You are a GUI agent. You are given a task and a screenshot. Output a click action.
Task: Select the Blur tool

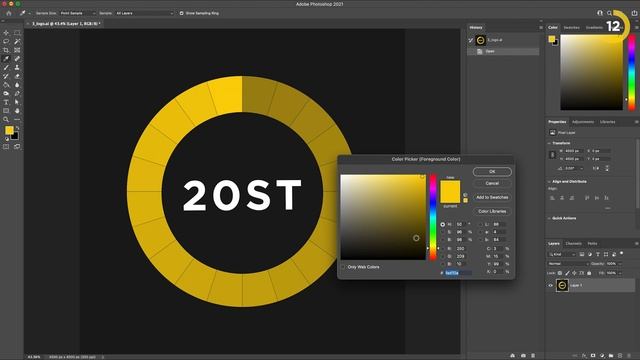[x=17, y=85]
